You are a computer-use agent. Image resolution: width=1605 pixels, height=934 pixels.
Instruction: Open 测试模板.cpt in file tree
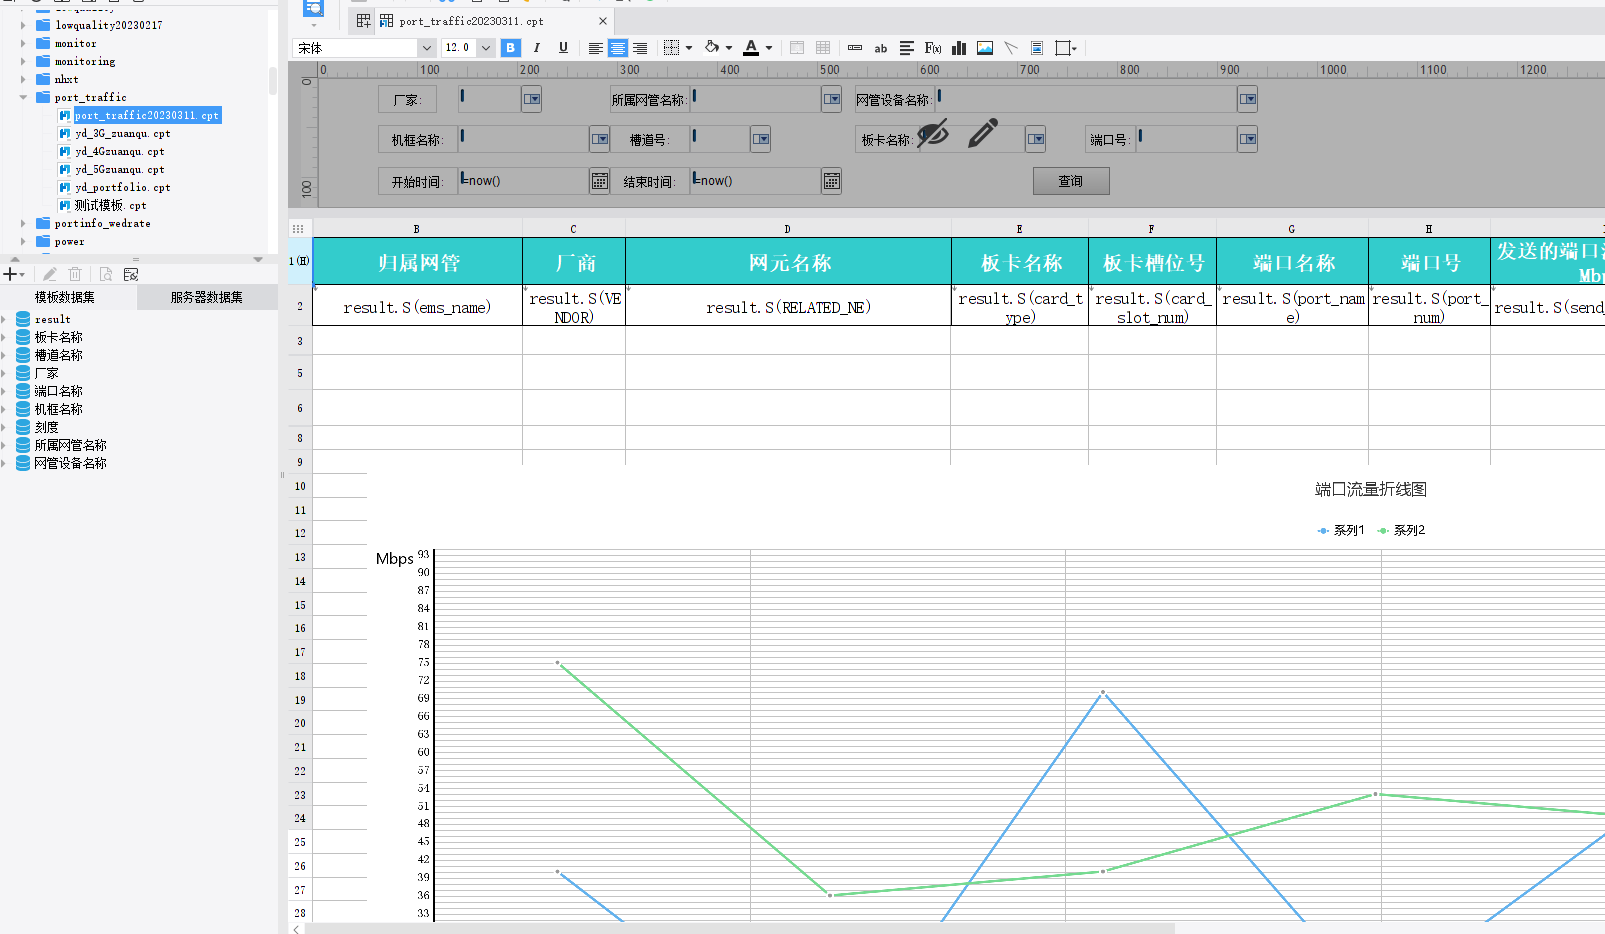pos(111,205)
